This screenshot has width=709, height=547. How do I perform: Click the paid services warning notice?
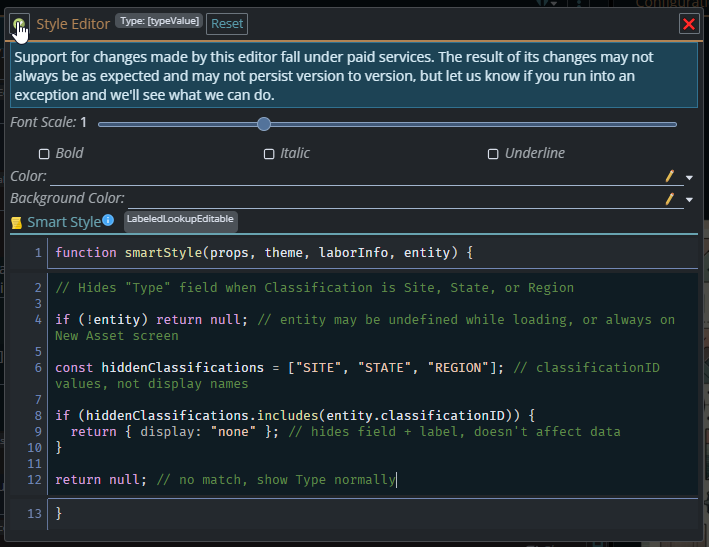click(x=354, y=75)
